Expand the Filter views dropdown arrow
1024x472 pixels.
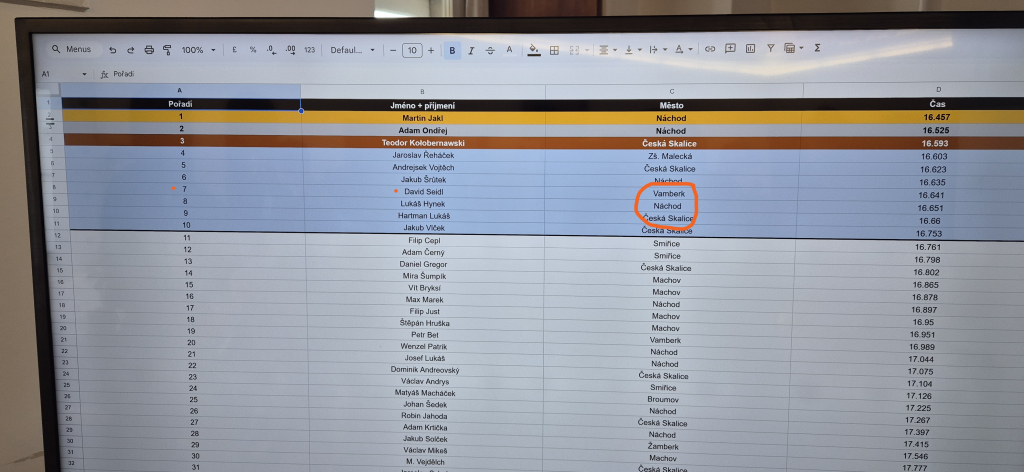click(801, 48)
